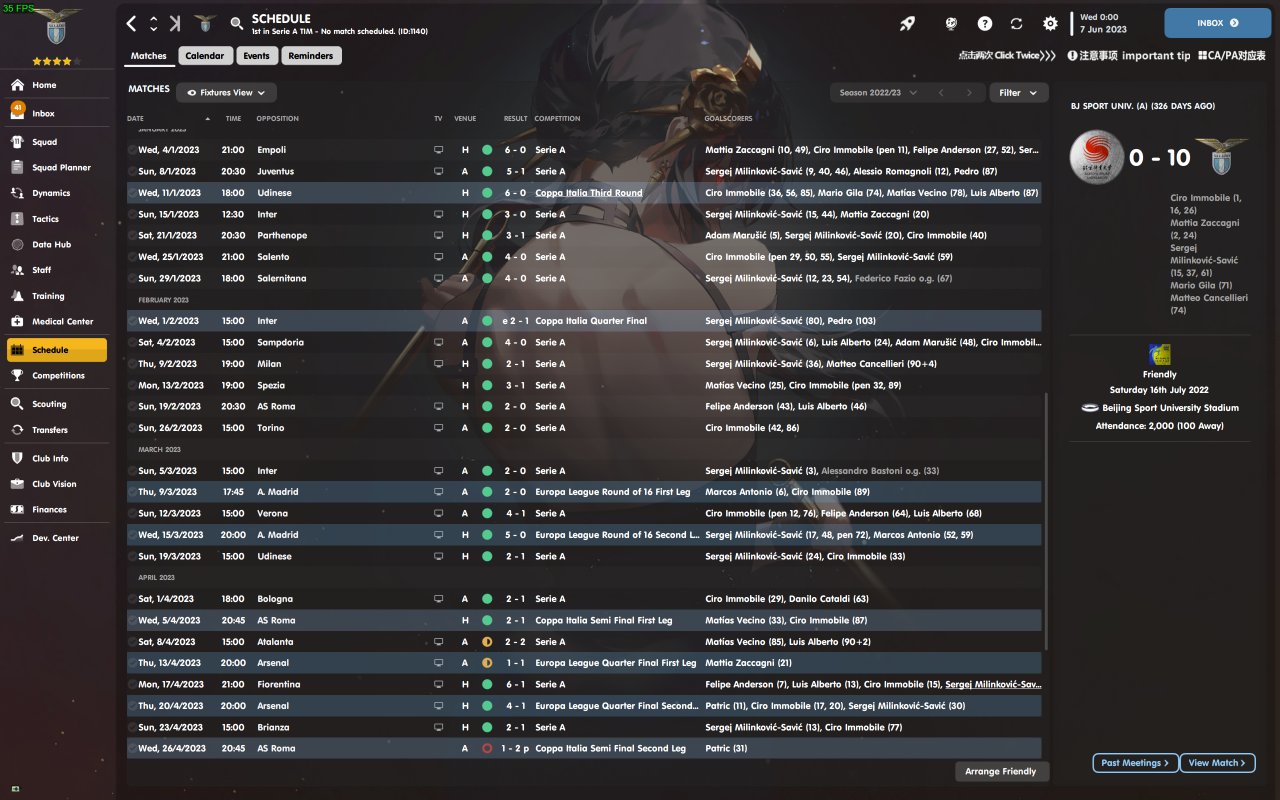
Task: Click the blue INBOX button
Action: coord(1218,23)
